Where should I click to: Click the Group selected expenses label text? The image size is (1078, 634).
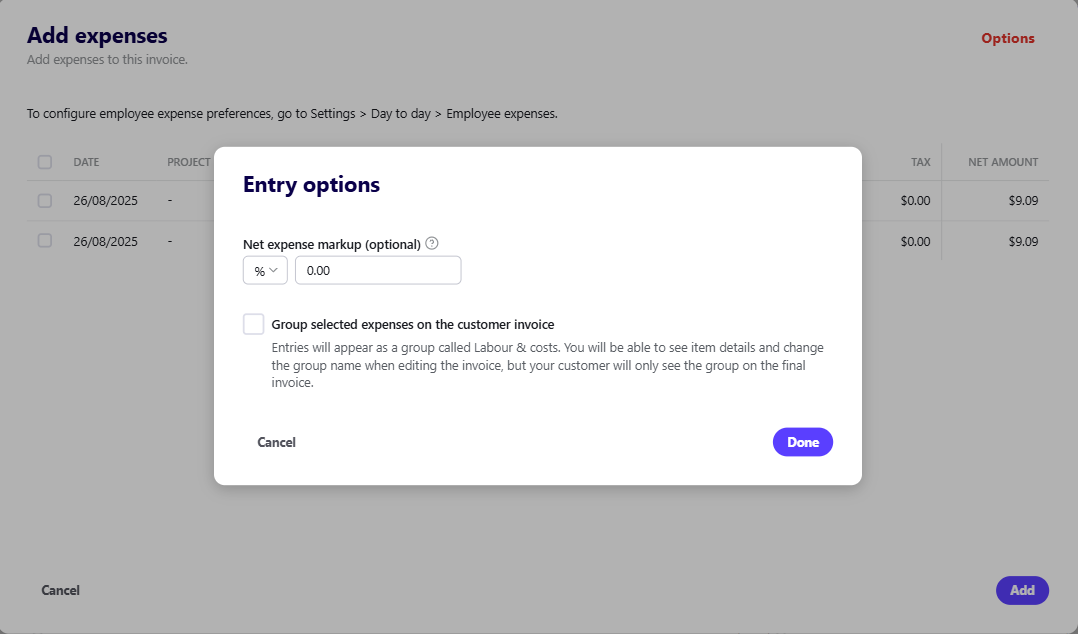(412, 324)
